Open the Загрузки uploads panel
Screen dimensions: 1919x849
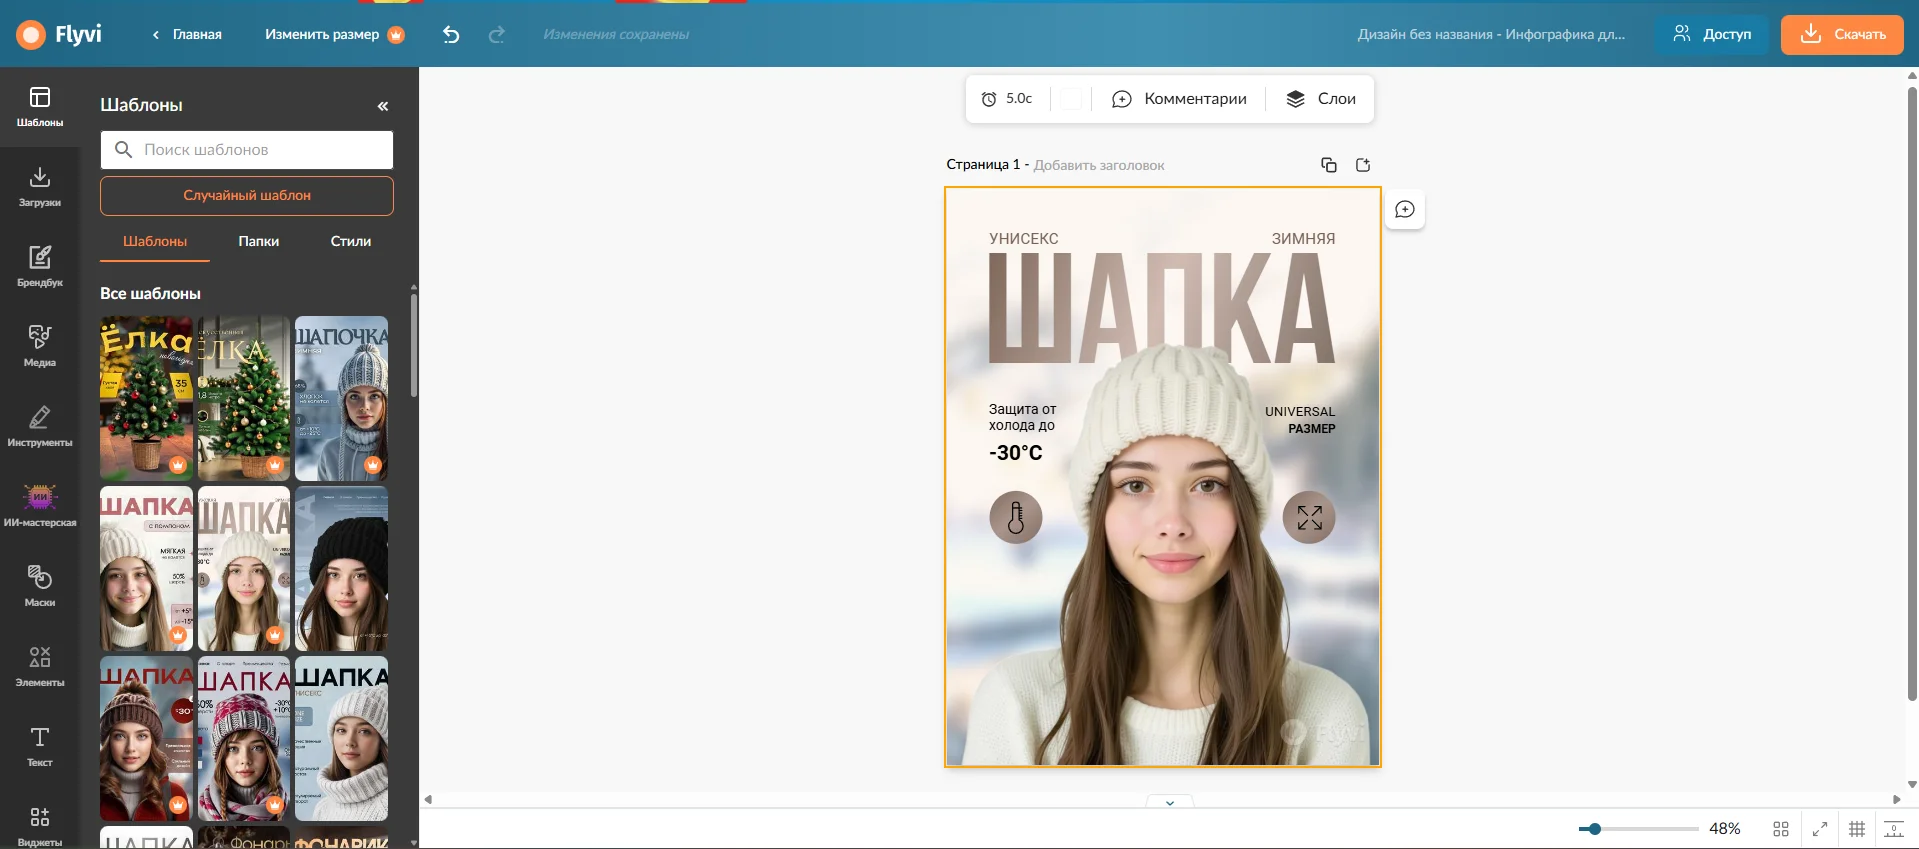click(x=40, y=186)
